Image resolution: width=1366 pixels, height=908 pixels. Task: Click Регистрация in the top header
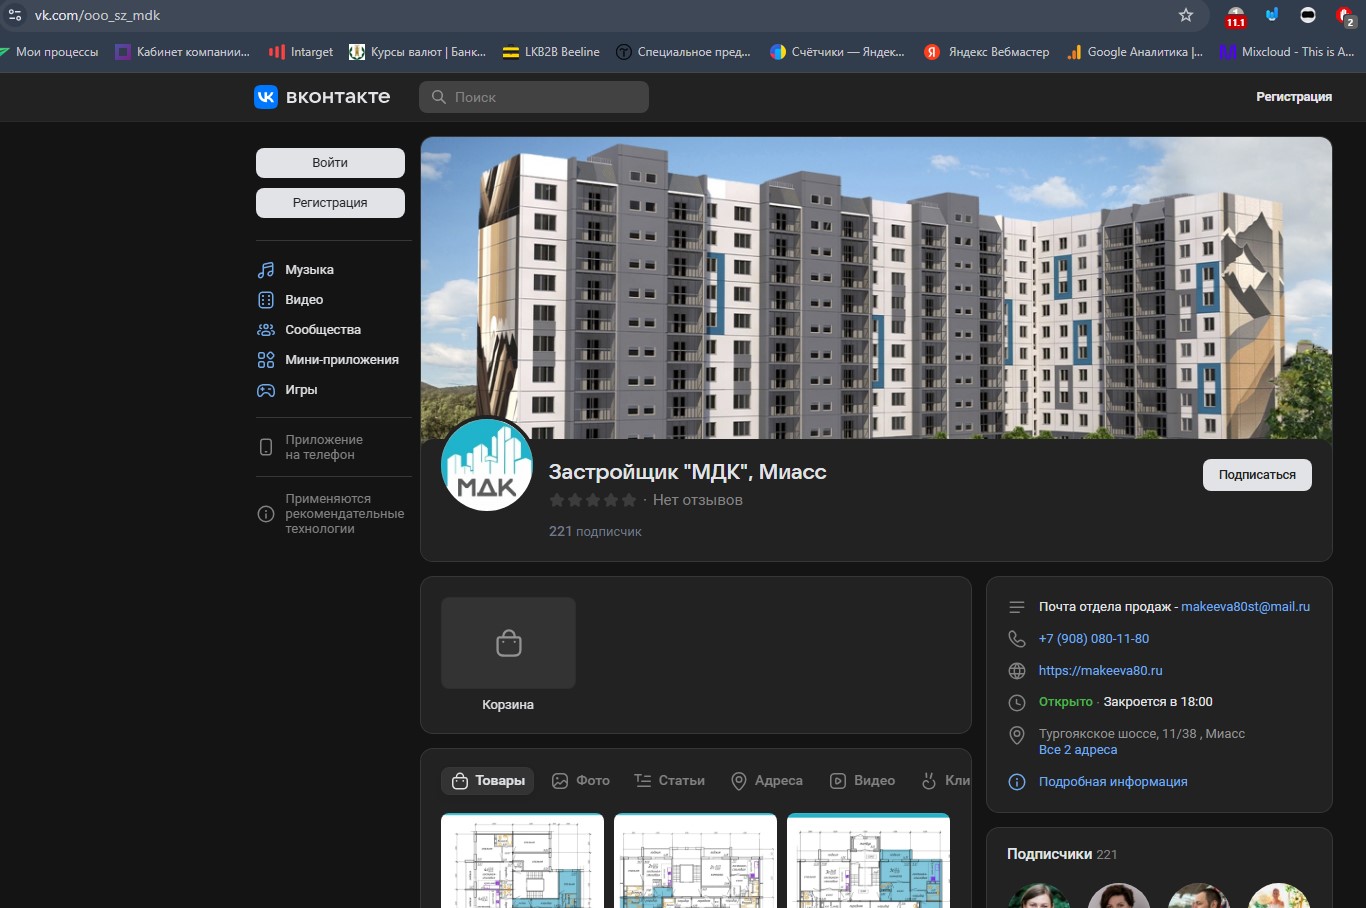tap(1294, 97)
